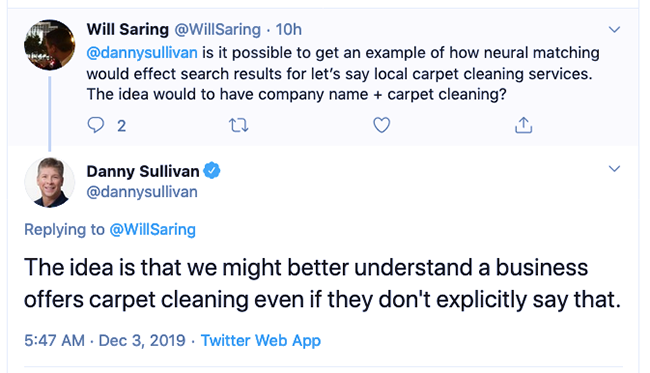The height and width of the screenshot is (373, 650).
Task: Open the Will Saring display name
Action: pos(128,29)
